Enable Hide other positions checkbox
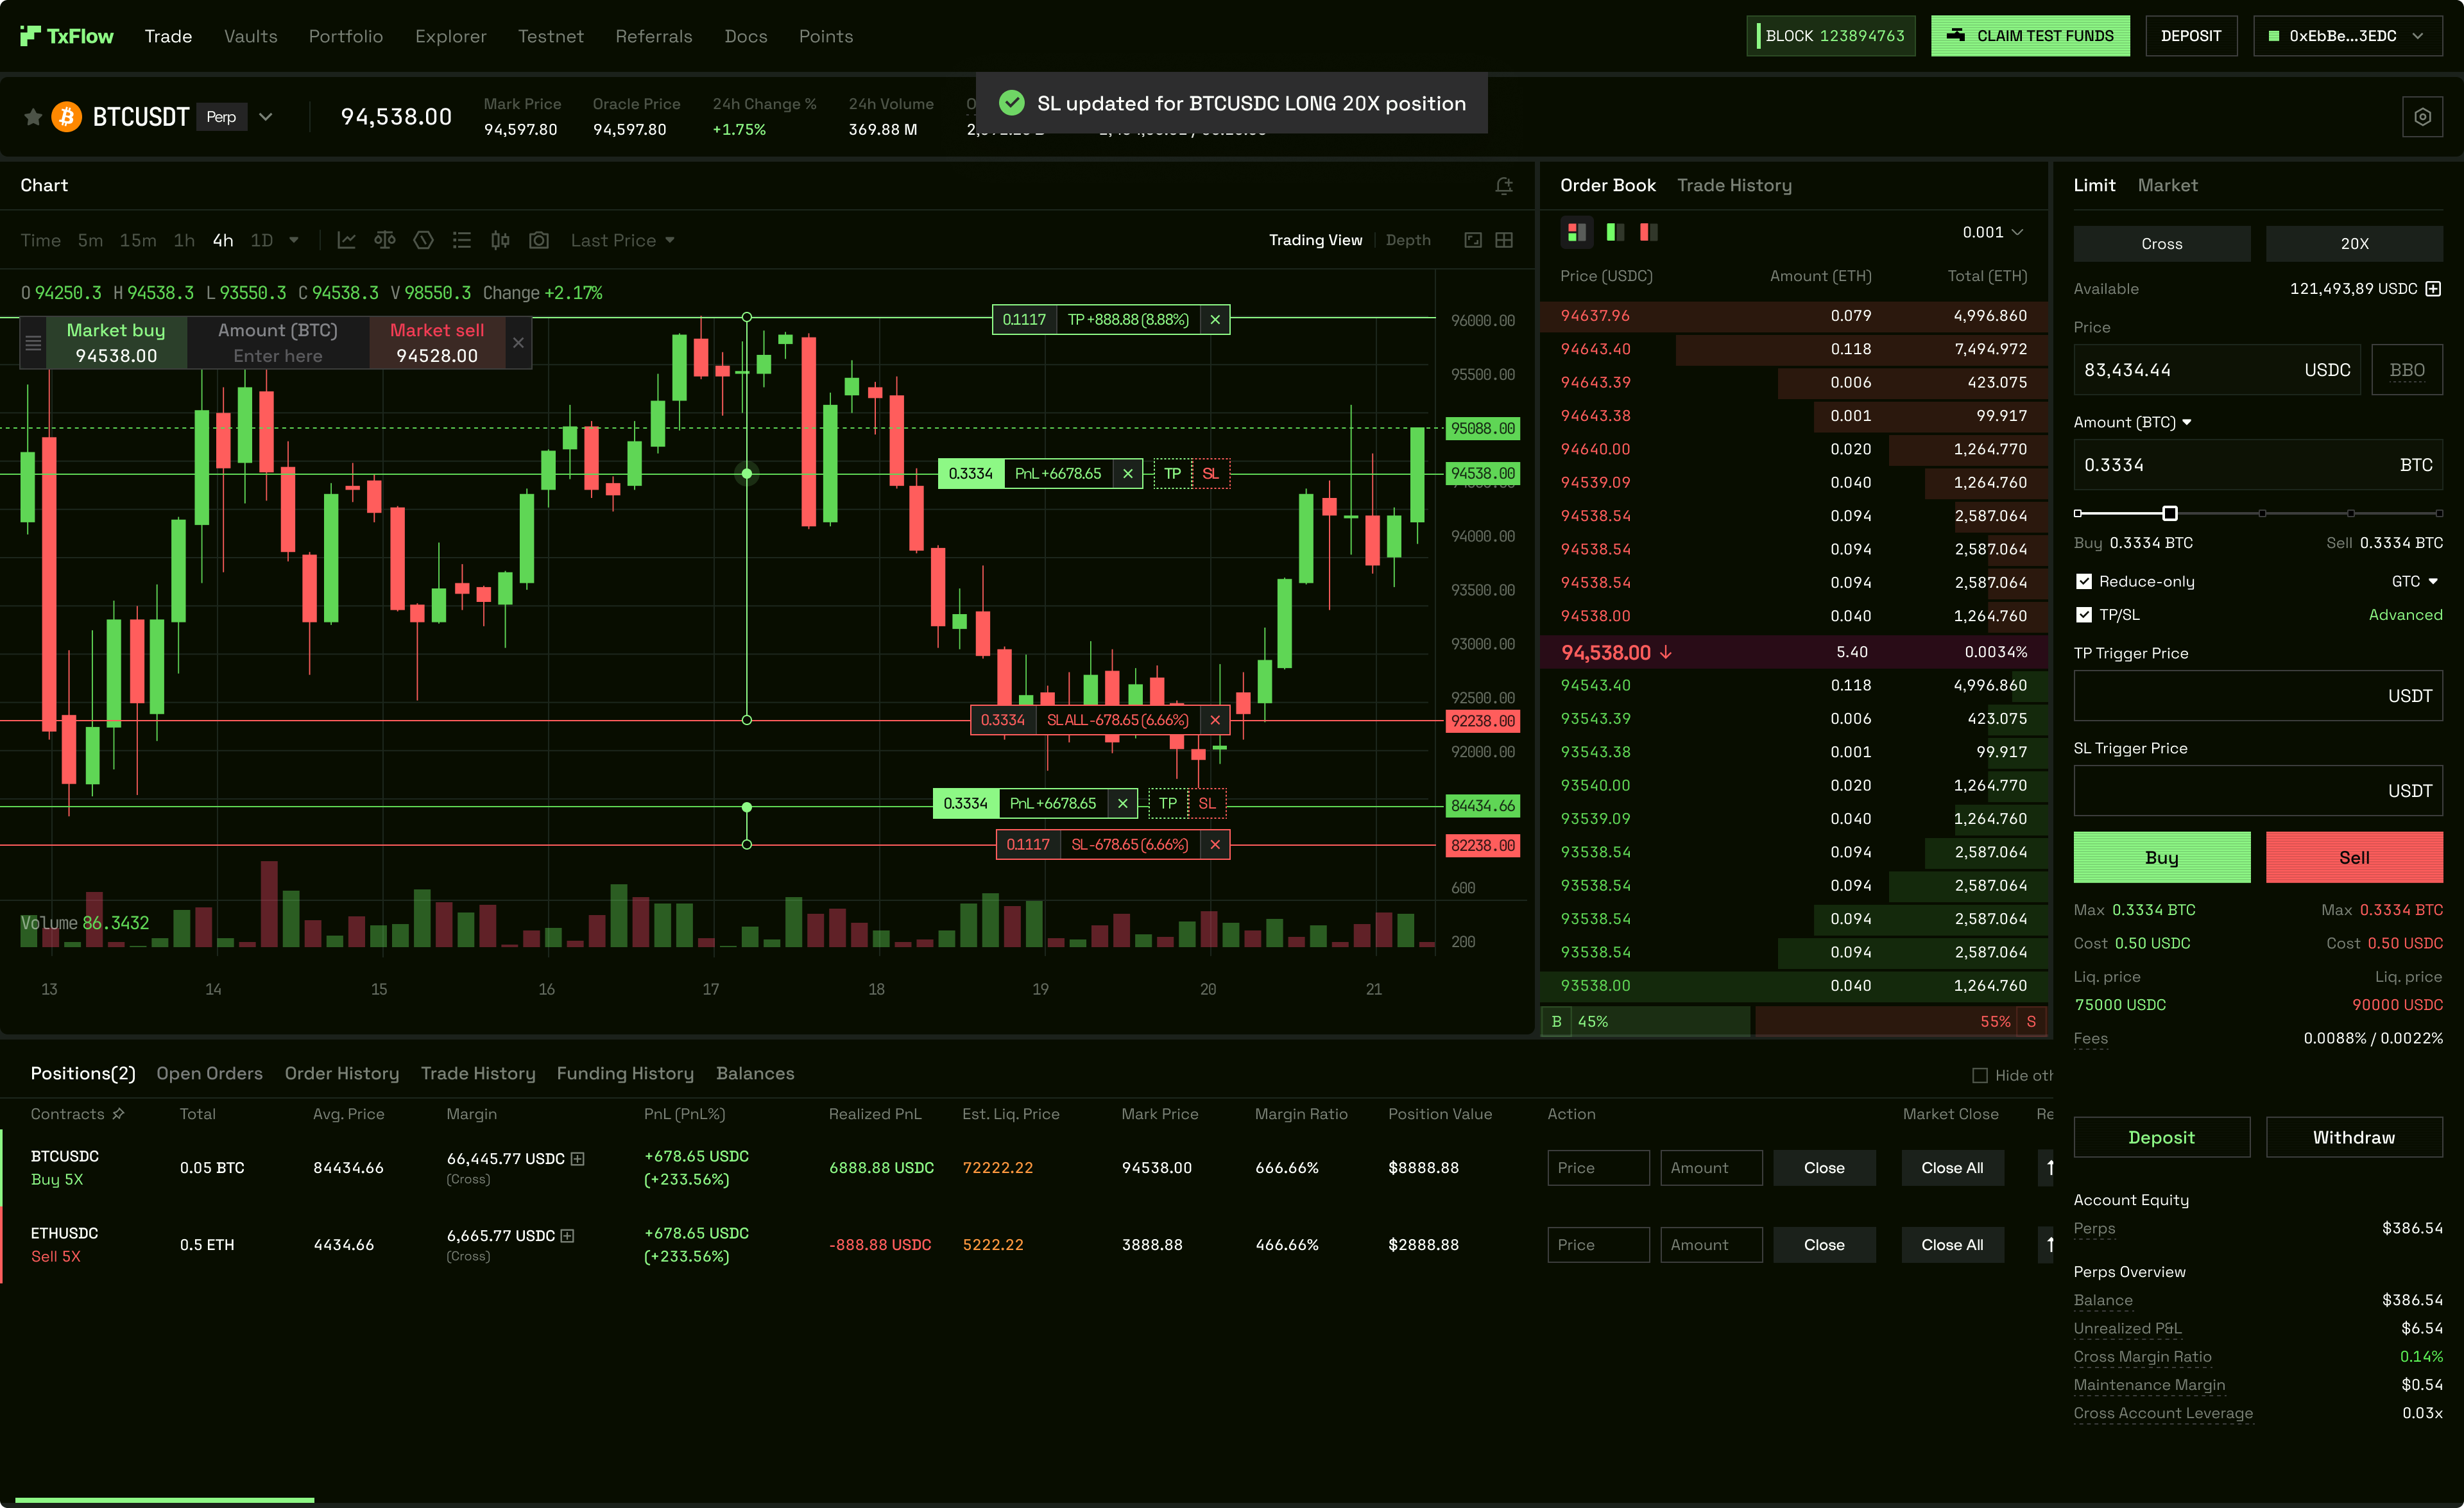The height and width of the screenshot is (1508, 2464). pyautogui.click(x=1981, y=1075)
